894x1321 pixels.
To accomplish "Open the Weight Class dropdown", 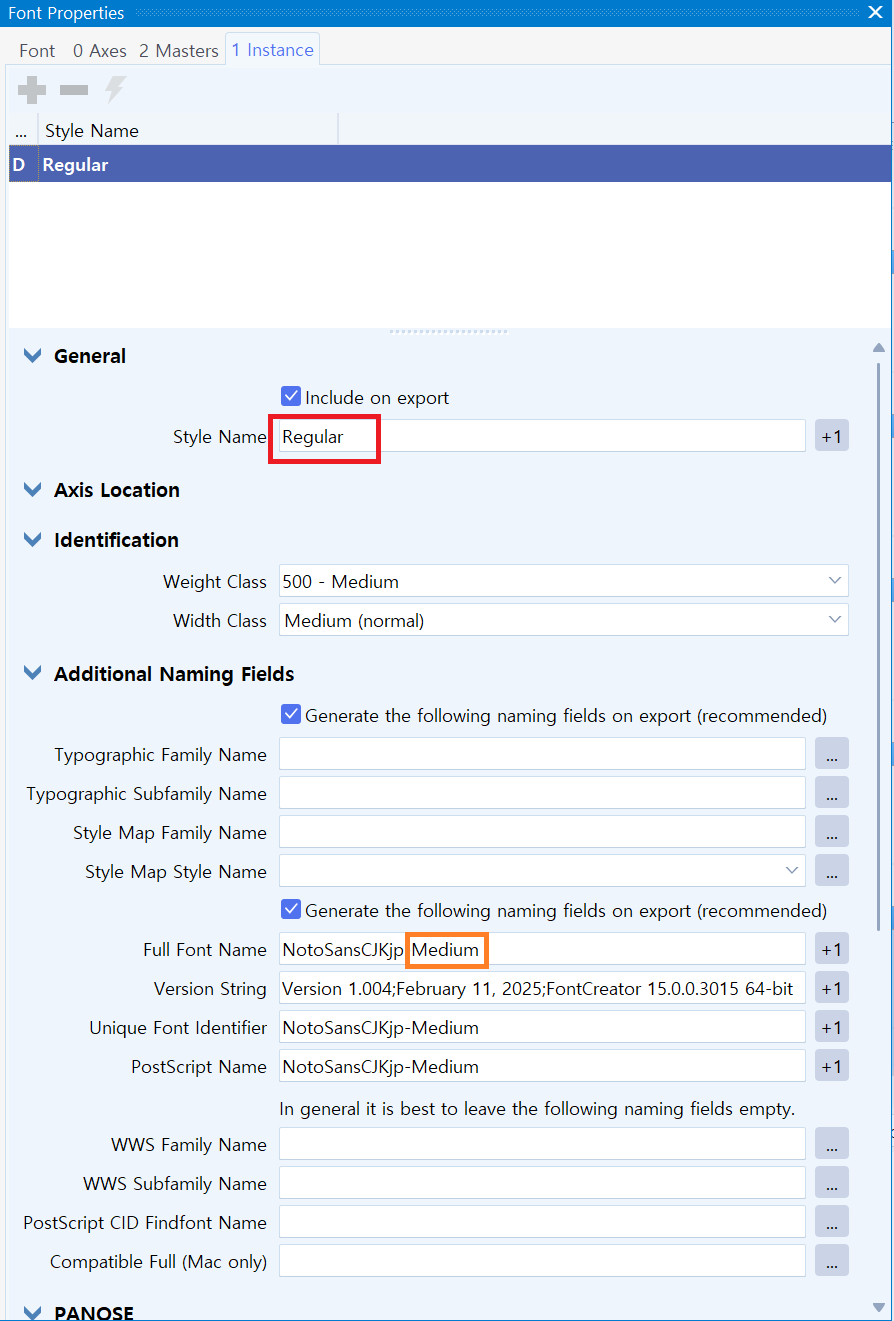I will tap(563, 581).
